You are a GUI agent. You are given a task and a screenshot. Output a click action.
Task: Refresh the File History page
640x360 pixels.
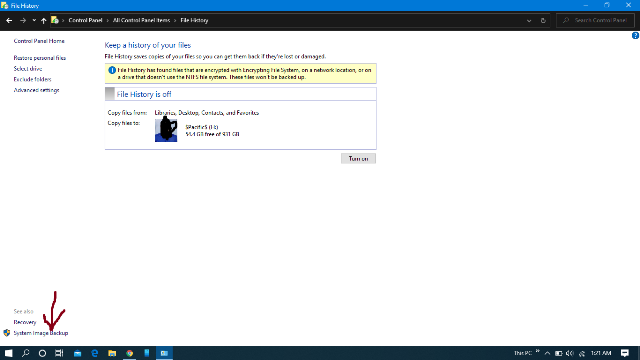(x=543, y=20)
